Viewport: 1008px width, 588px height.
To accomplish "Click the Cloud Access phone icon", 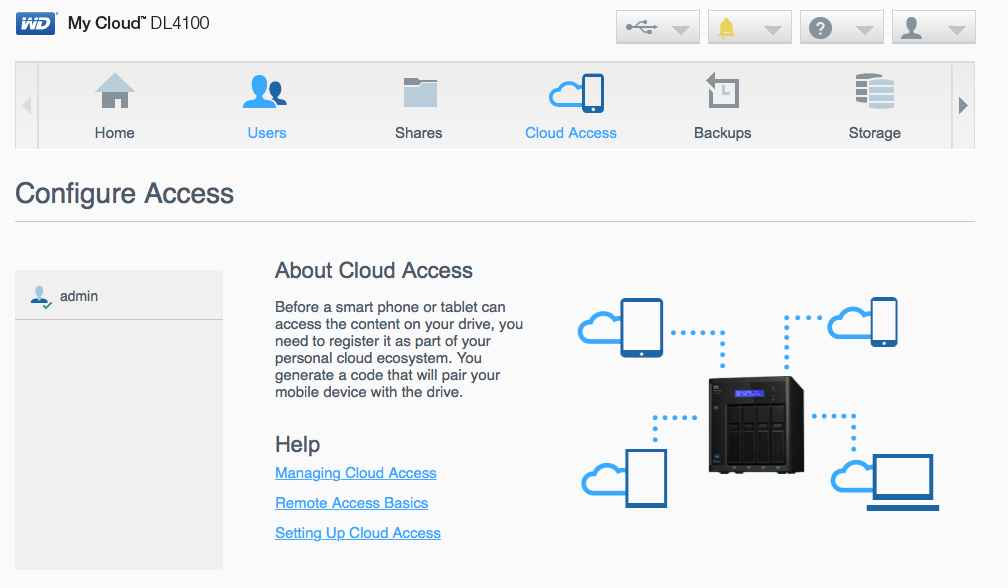I will (576, 93).
